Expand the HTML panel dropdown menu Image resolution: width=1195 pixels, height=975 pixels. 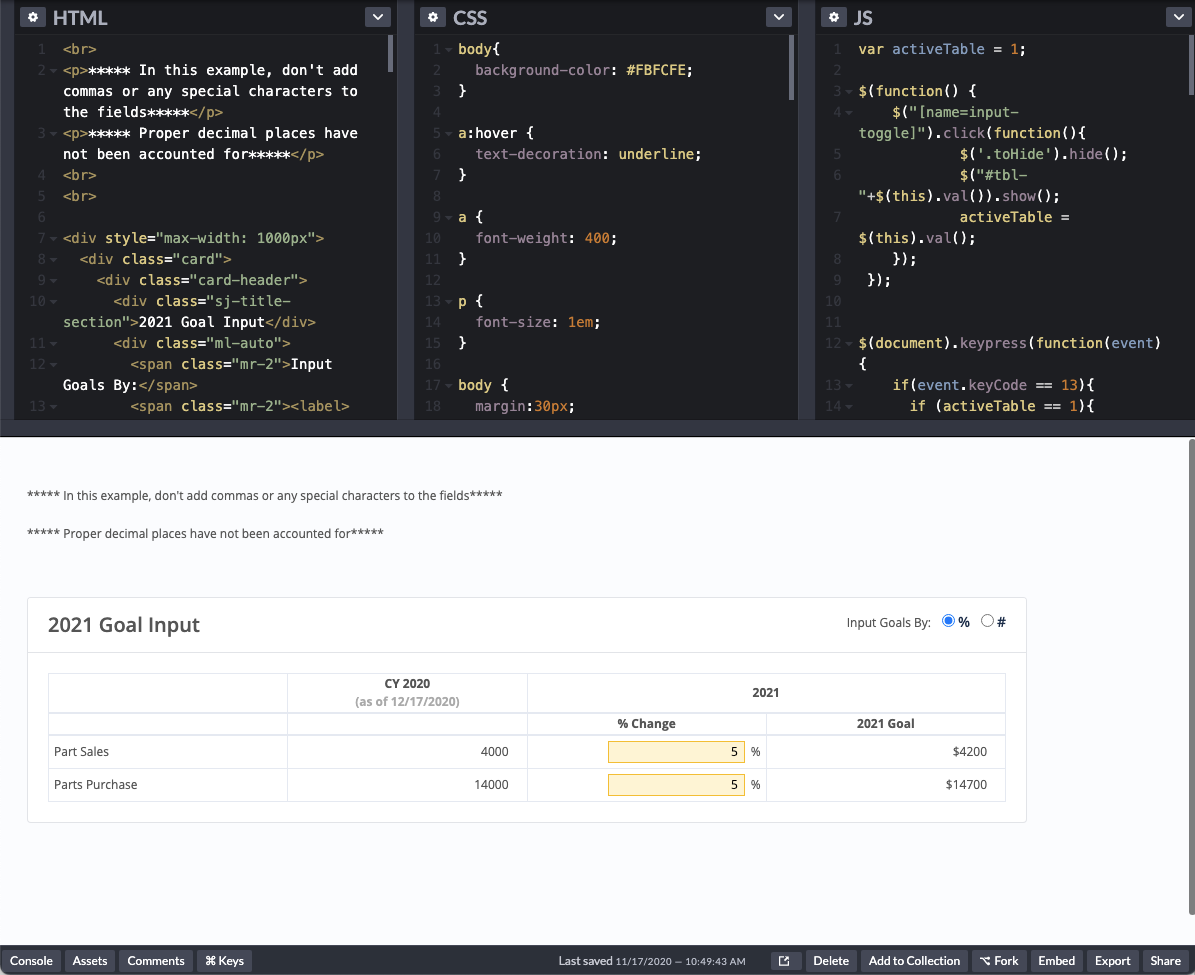click(x=377, y=17)
